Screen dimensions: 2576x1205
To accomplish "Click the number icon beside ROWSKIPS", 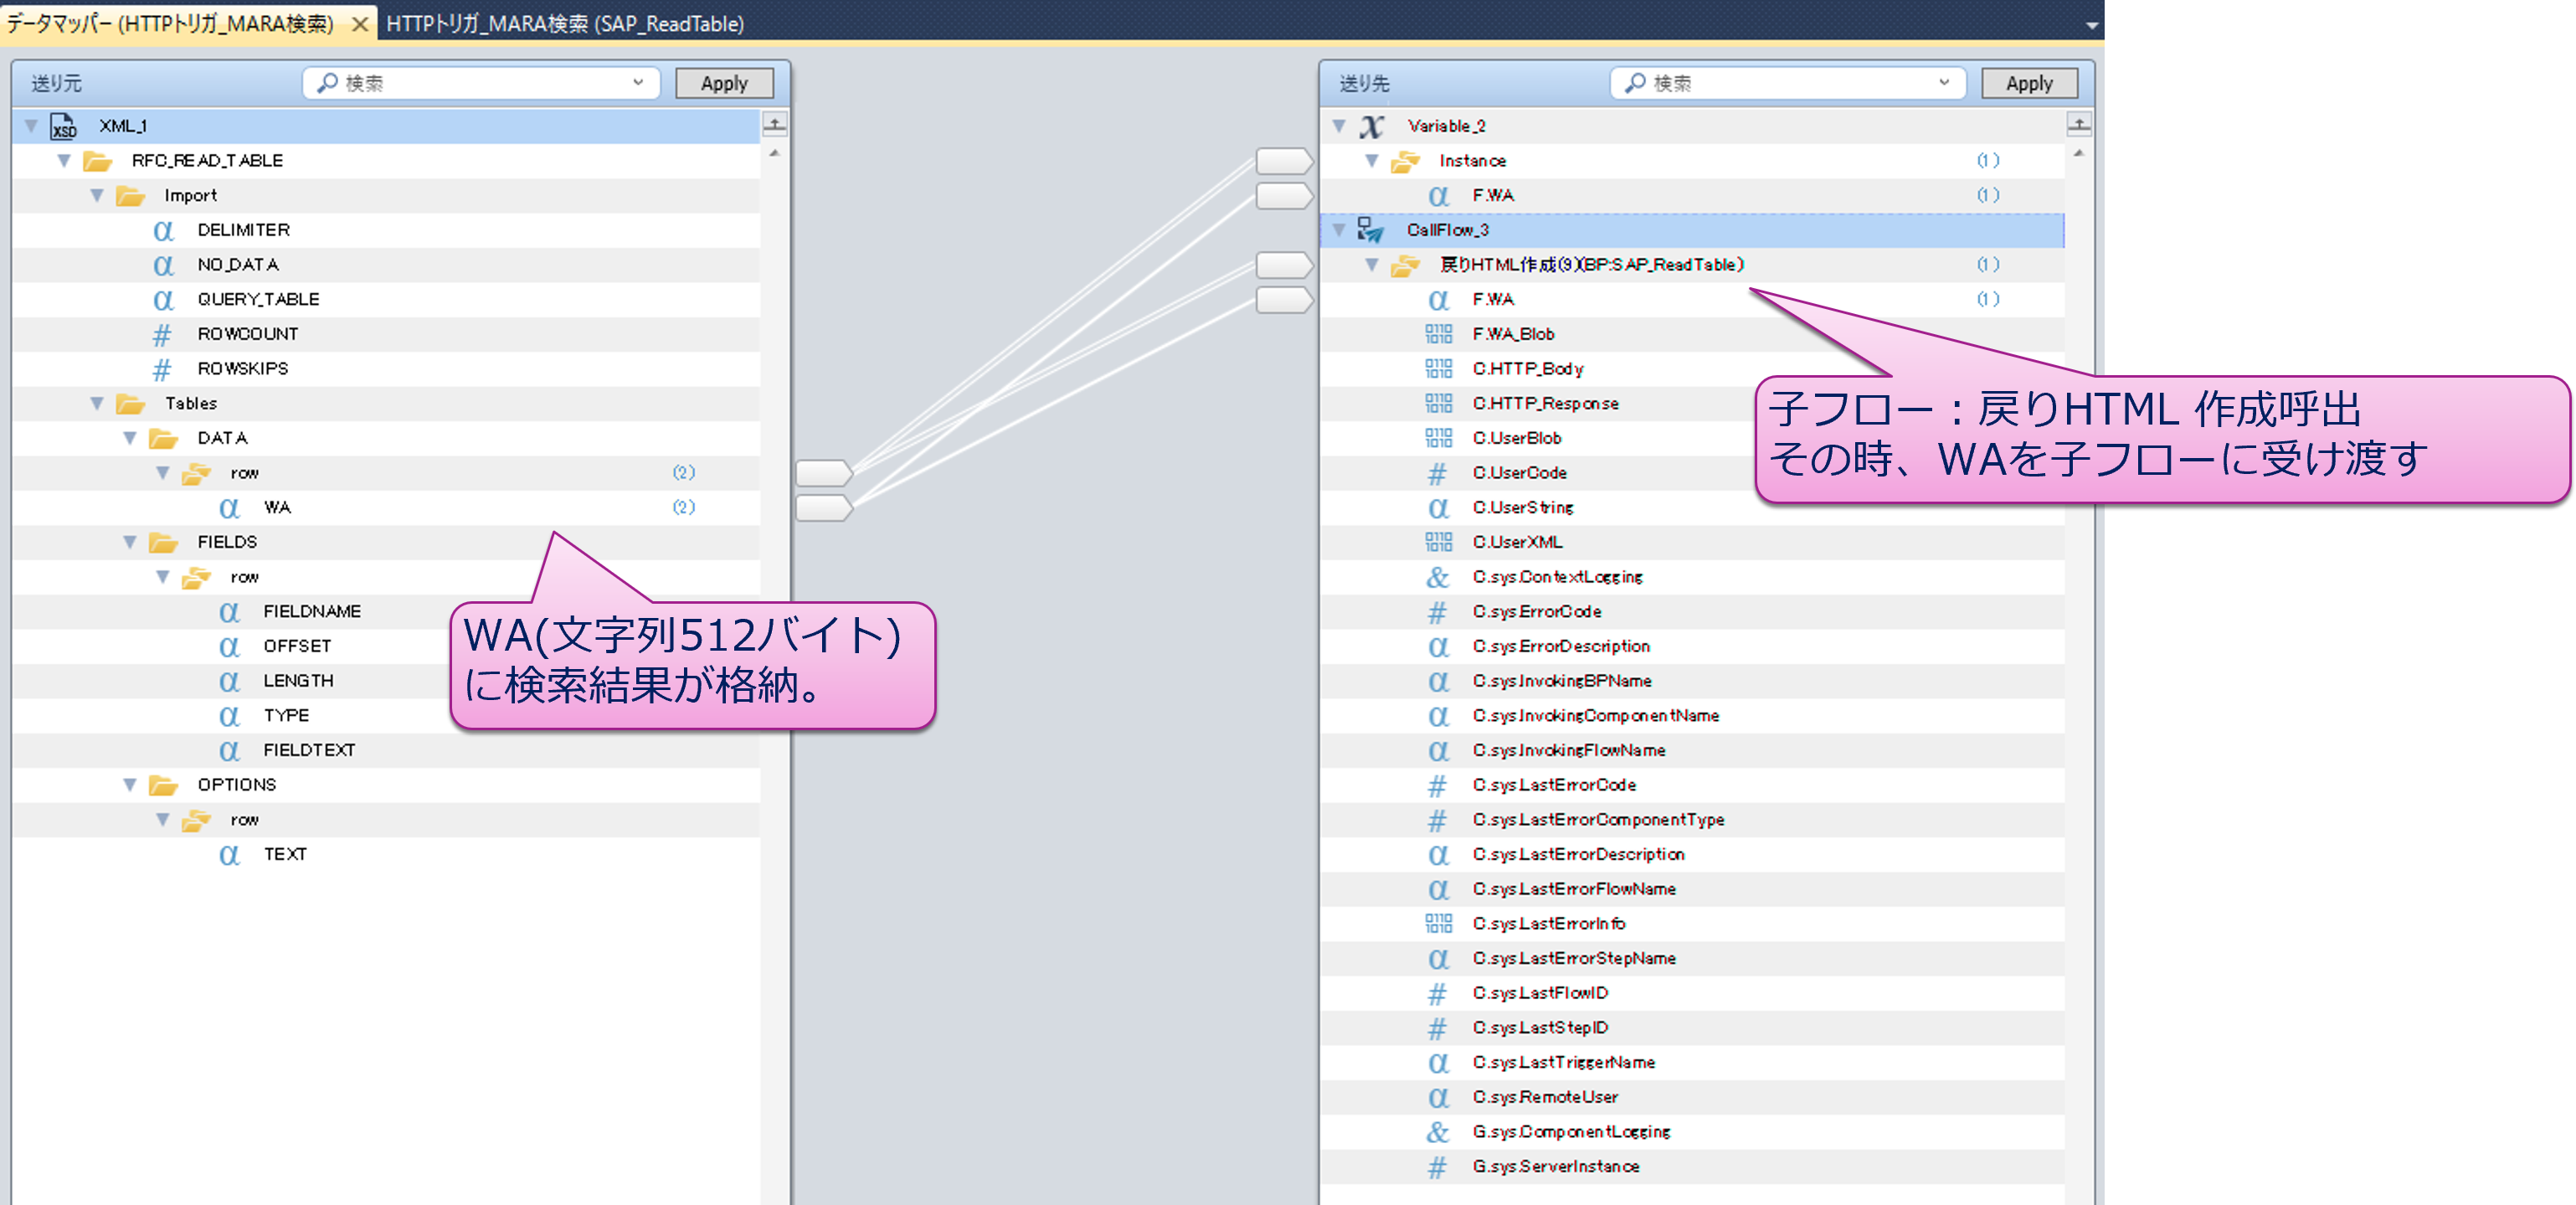I will (161, 369).
